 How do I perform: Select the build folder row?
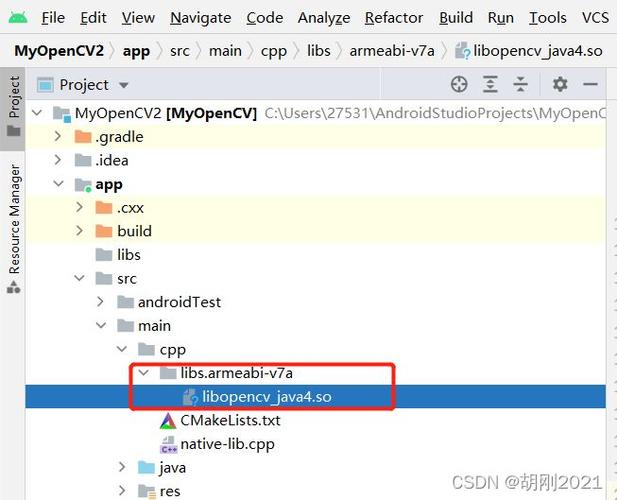click(316, 231)
